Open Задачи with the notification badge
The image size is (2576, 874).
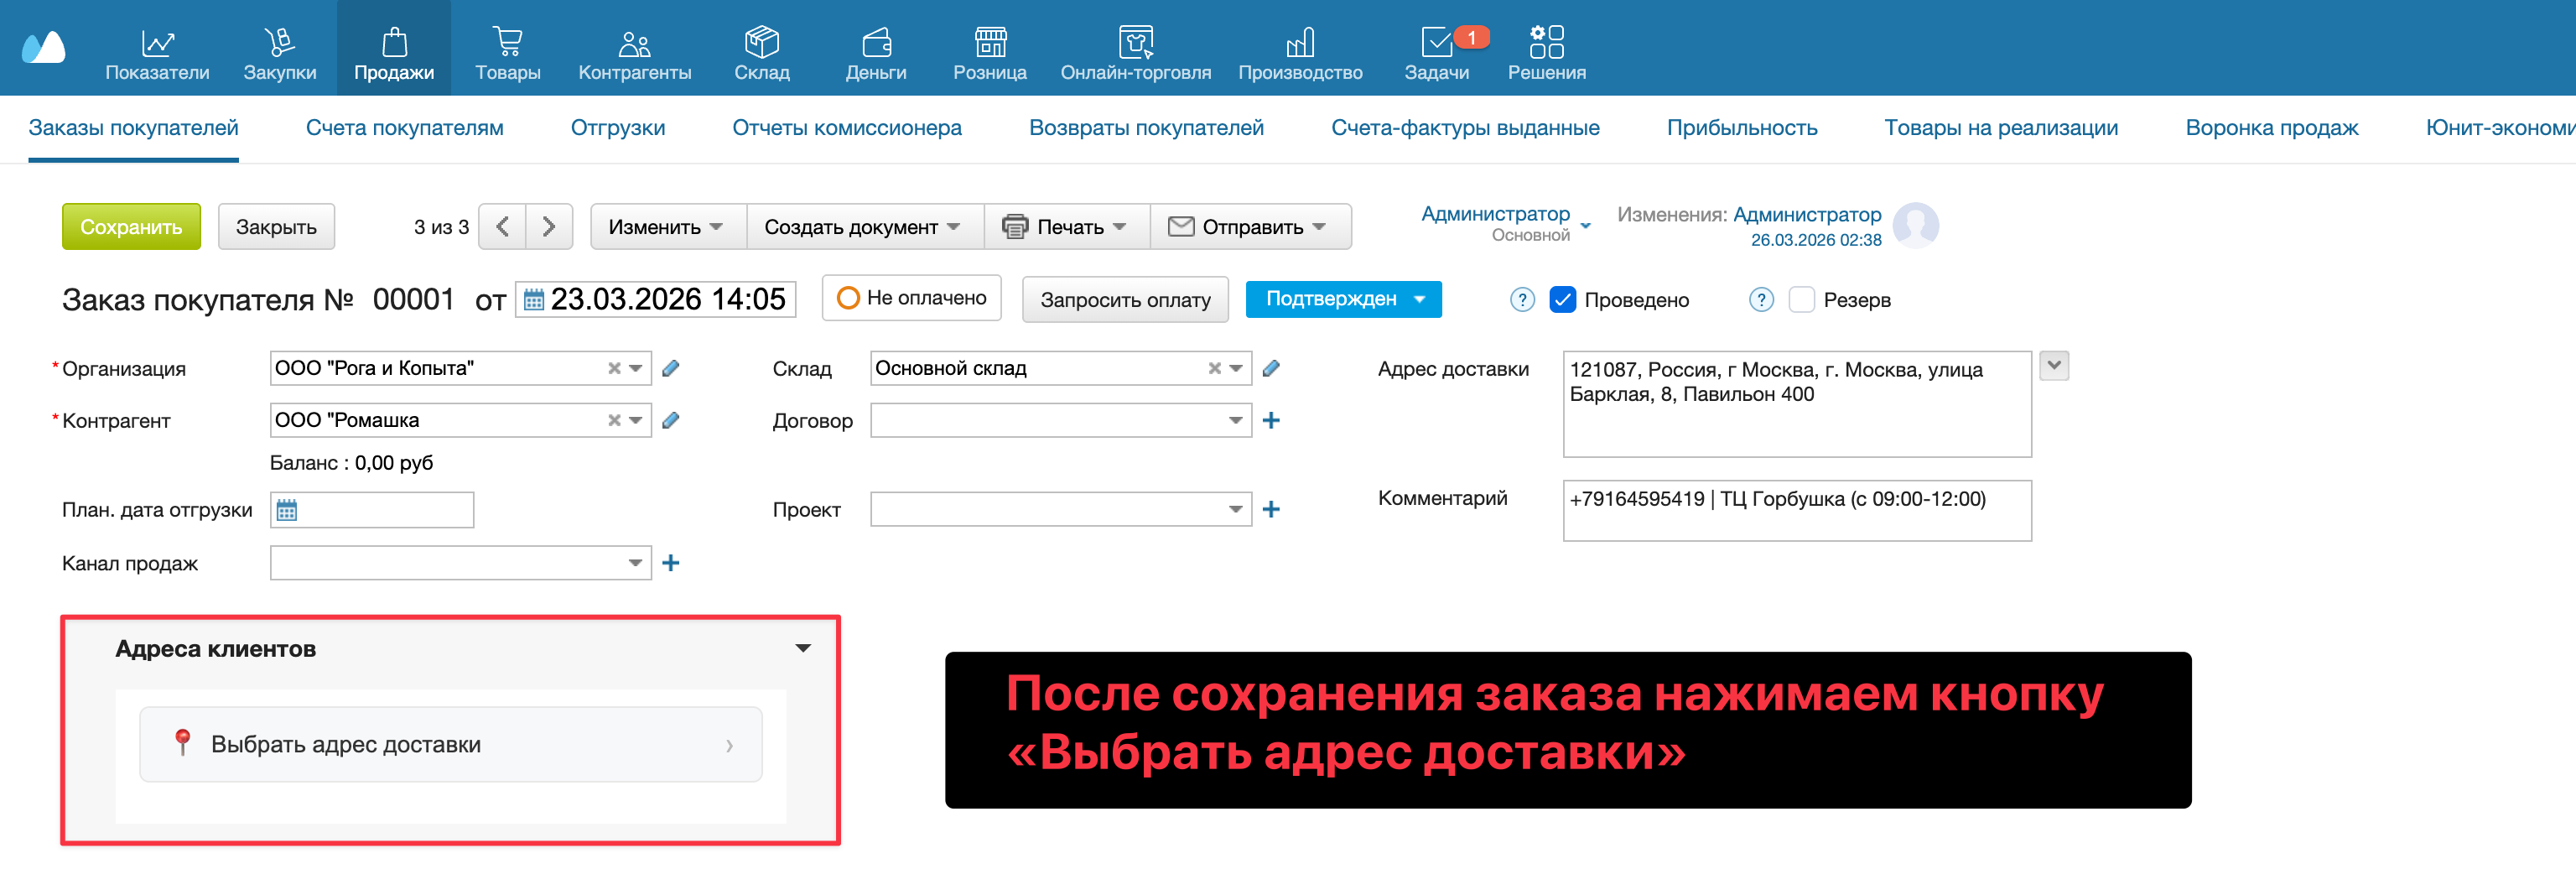pos(1437,50)
